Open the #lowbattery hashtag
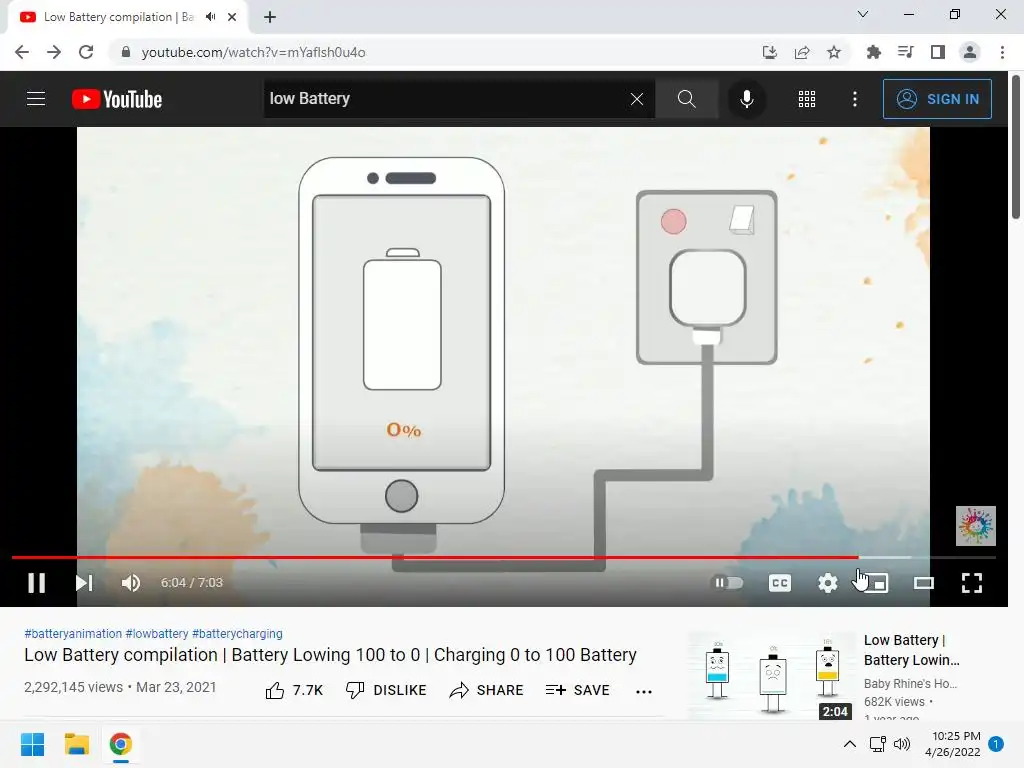Viewport: 1024px width, 768px height. coord(157,633)
